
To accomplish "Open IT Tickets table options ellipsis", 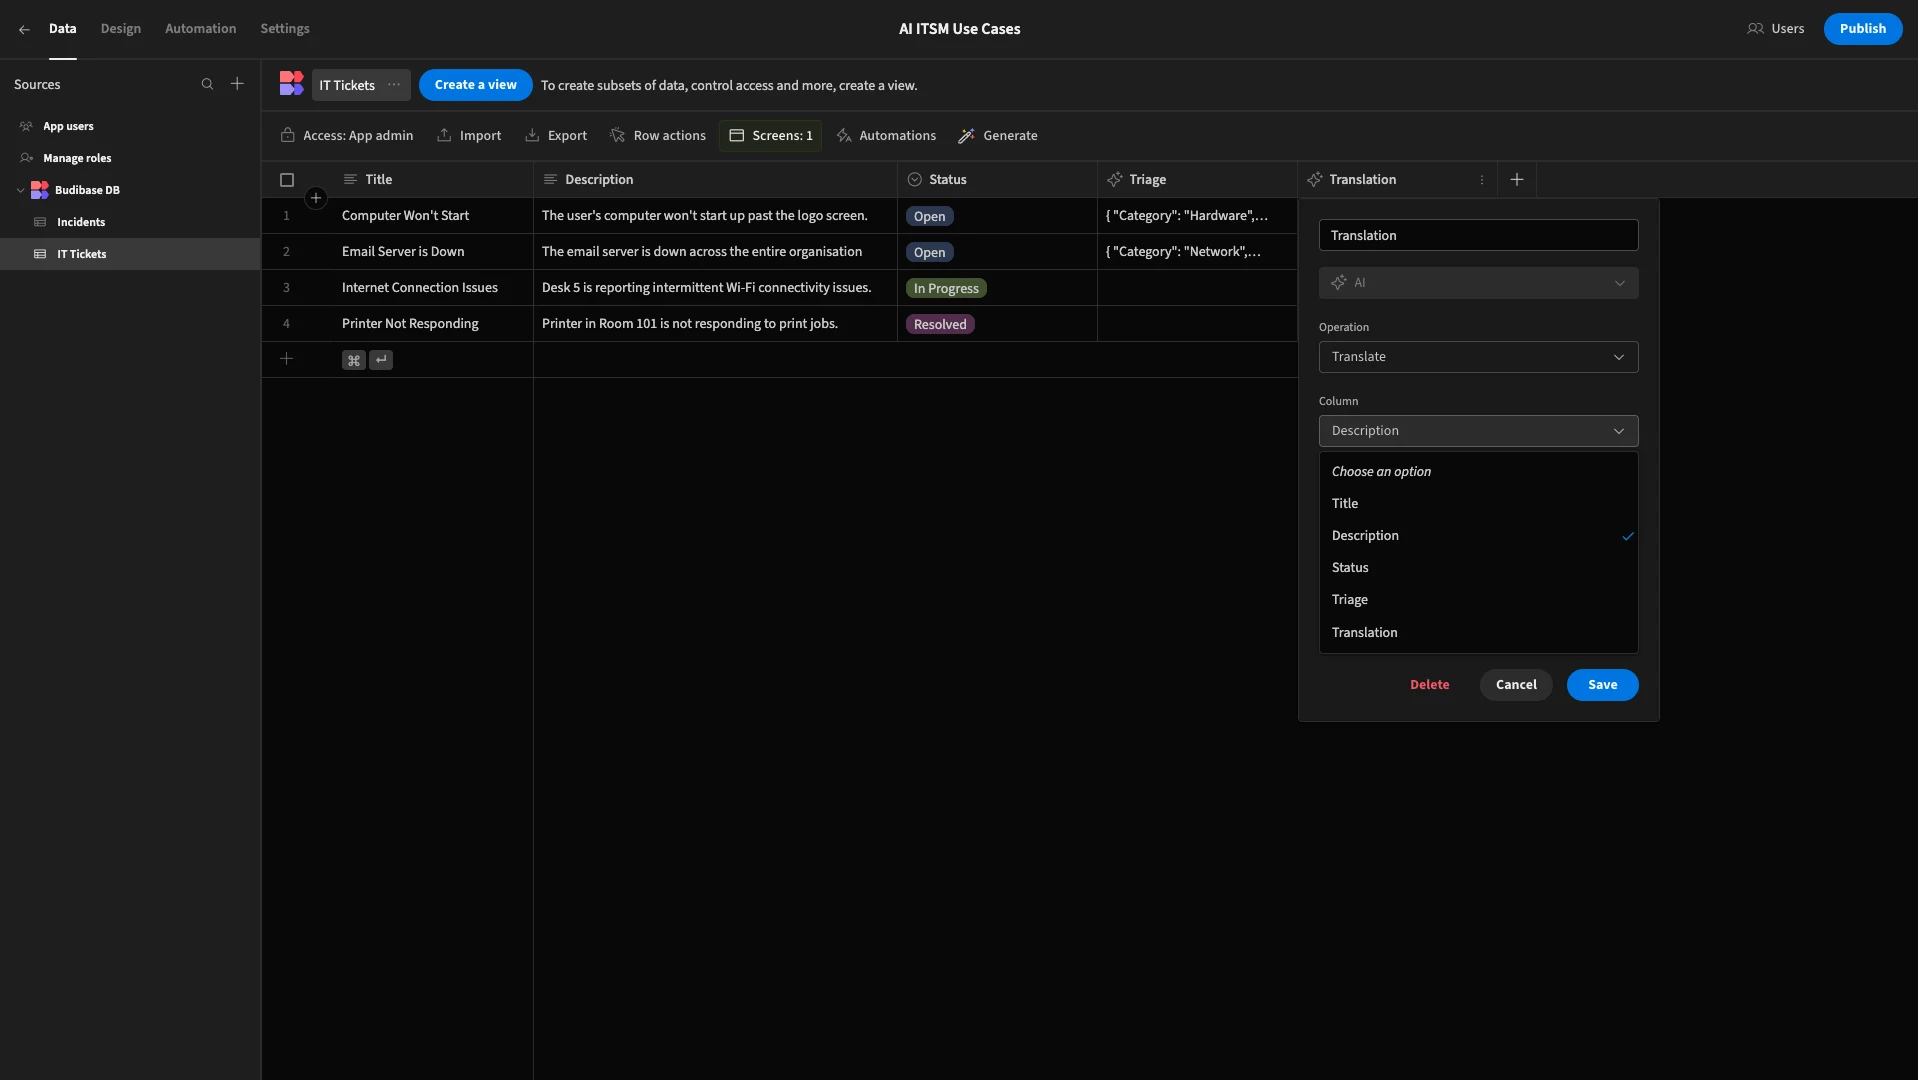I will click(x=394, y=85).
